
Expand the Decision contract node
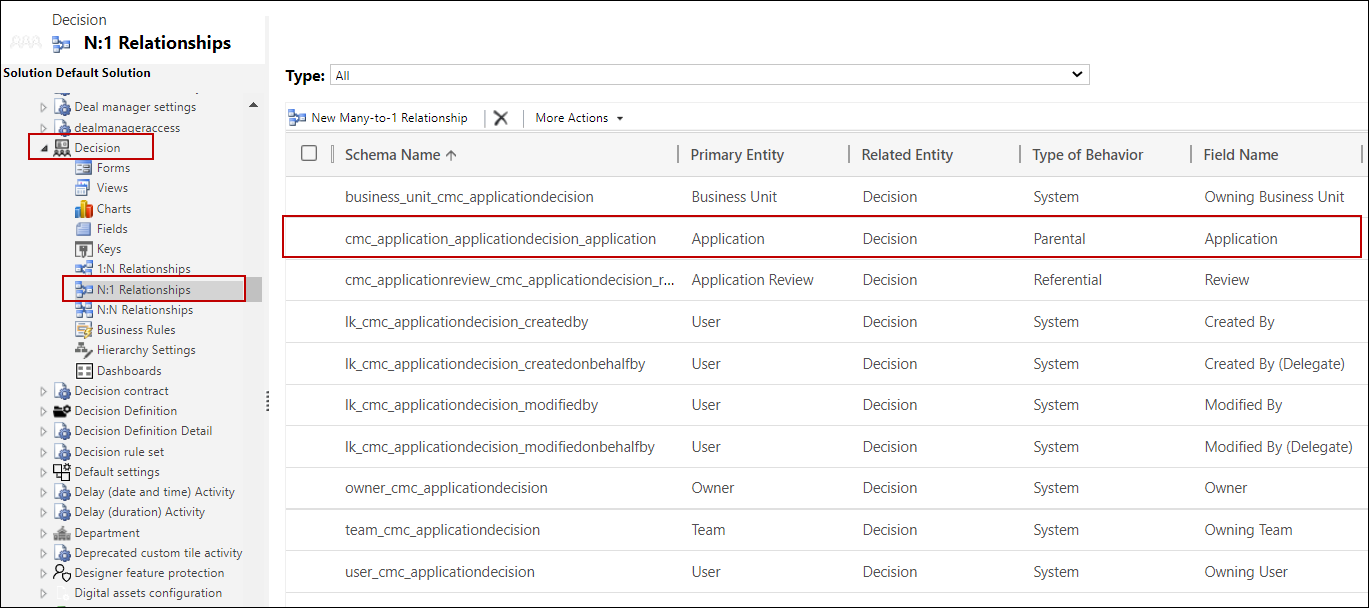pos(43,391)
